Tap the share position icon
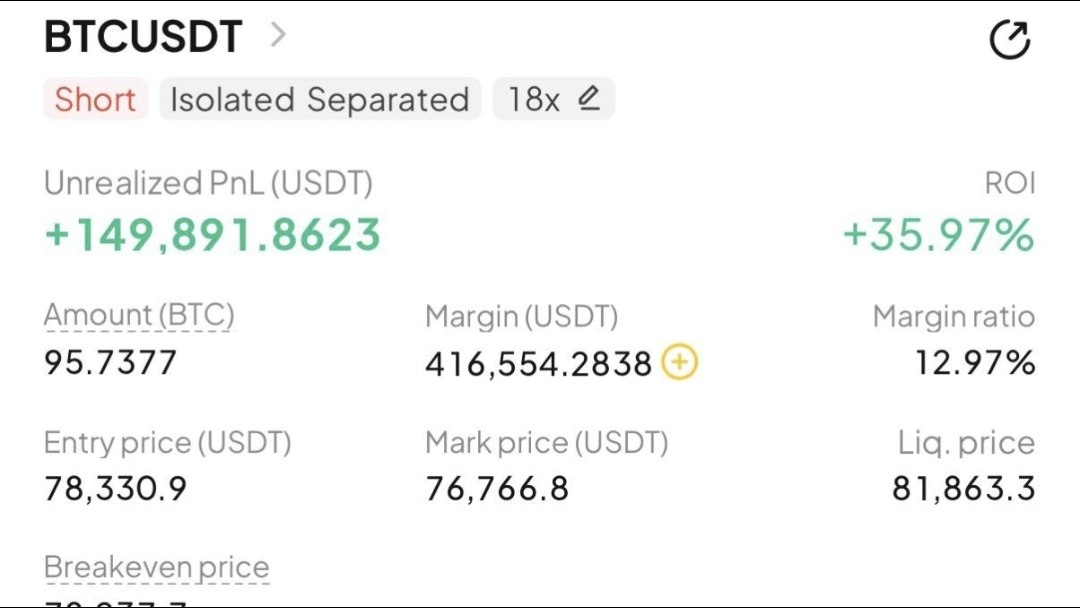Viewport: 1080px width, 608px height. [x=1010, y=39]
